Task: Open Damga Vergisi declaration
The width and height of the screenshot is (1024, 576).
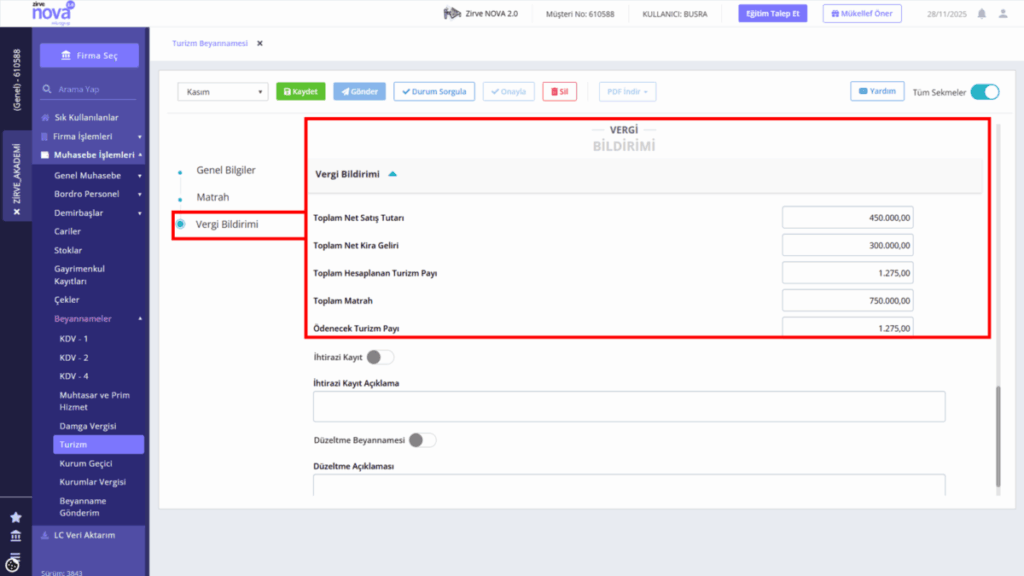Action: [x=88, y=426]
